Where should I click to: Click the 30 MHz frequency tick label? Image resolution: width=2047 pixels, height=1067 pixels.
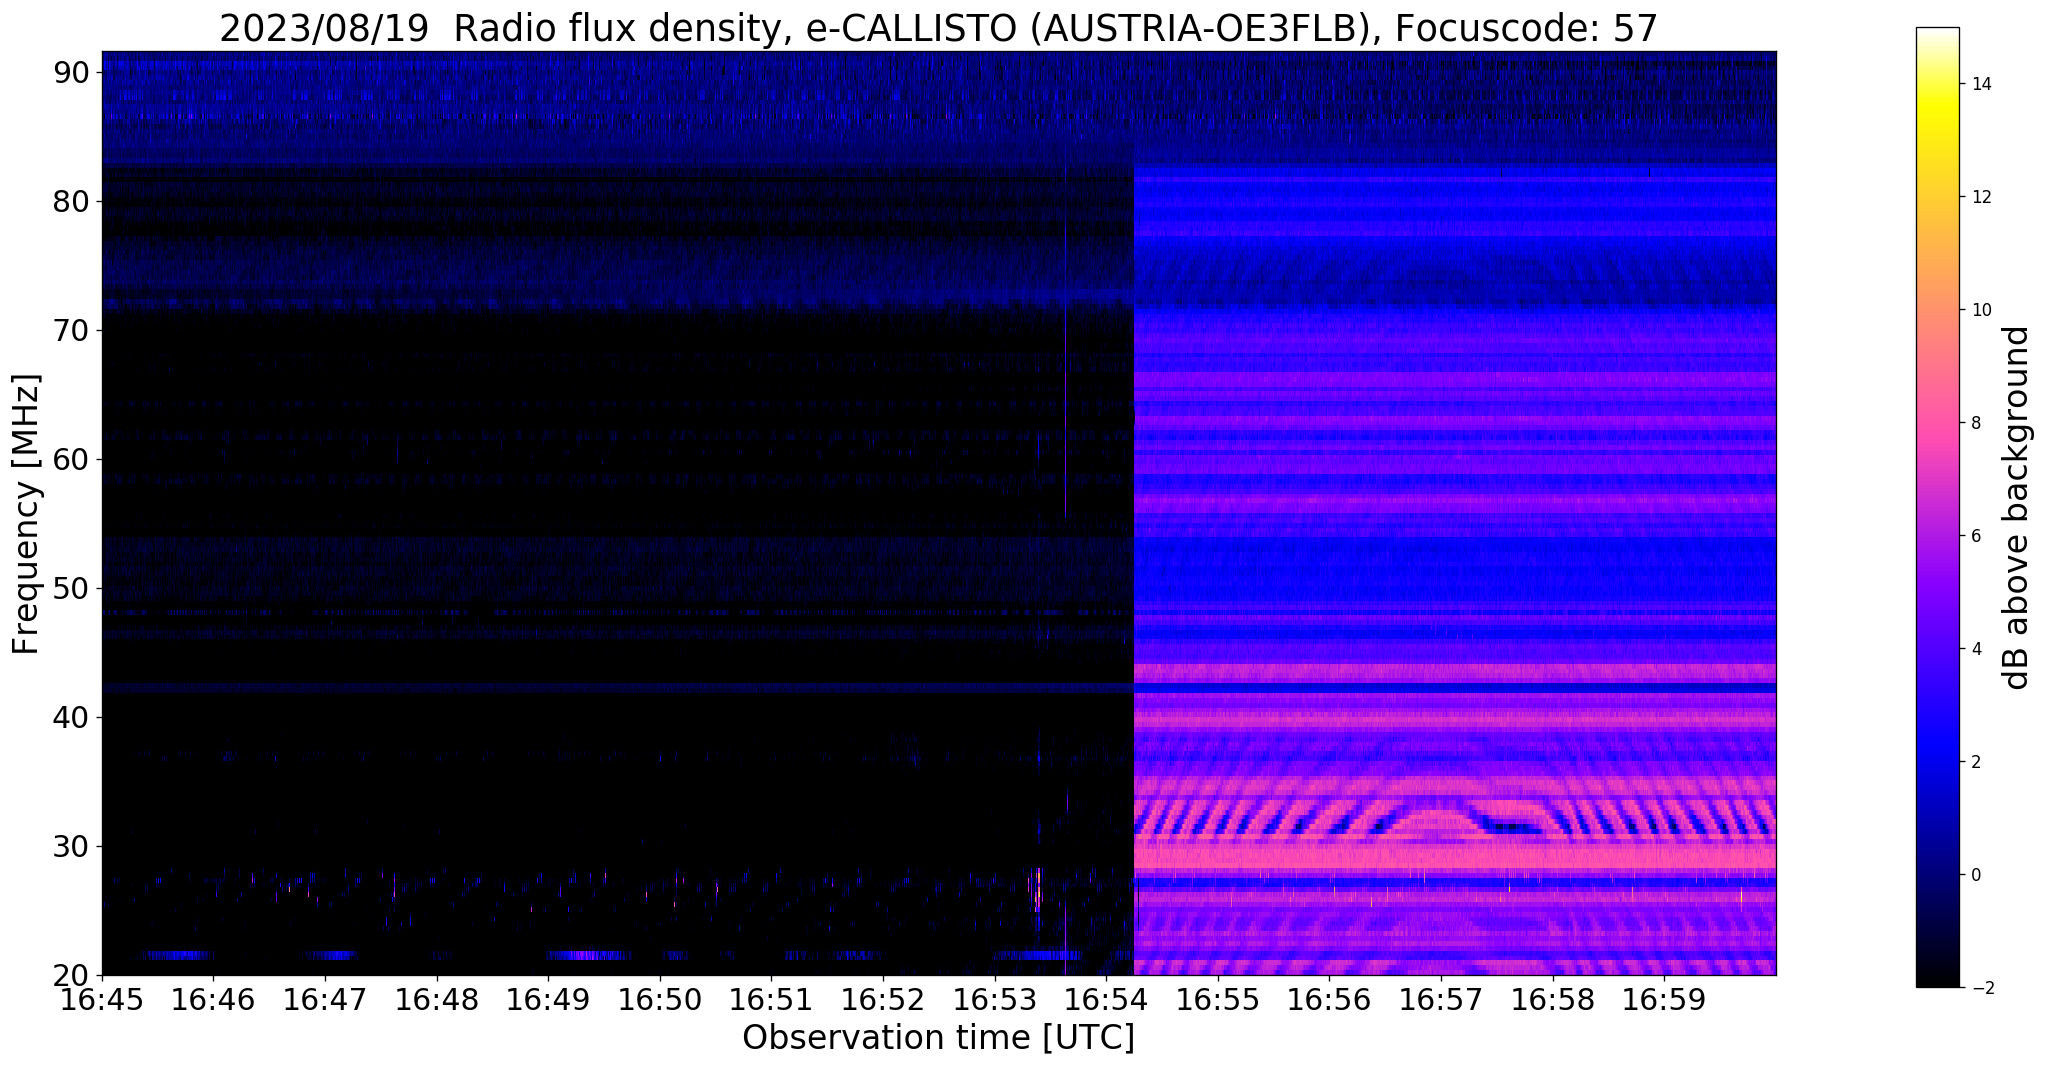pos(73,847)
